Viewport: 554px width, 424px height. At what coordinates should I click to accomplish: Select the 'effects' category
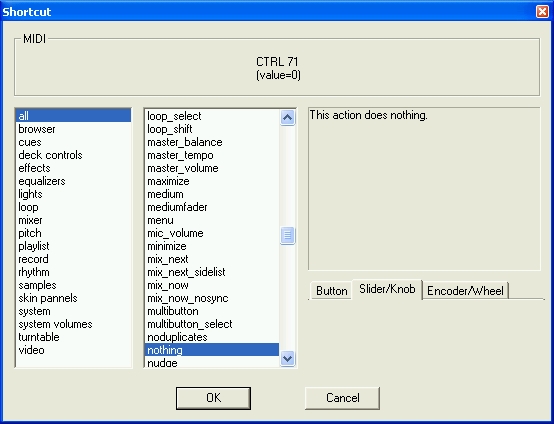coord(34,168)
